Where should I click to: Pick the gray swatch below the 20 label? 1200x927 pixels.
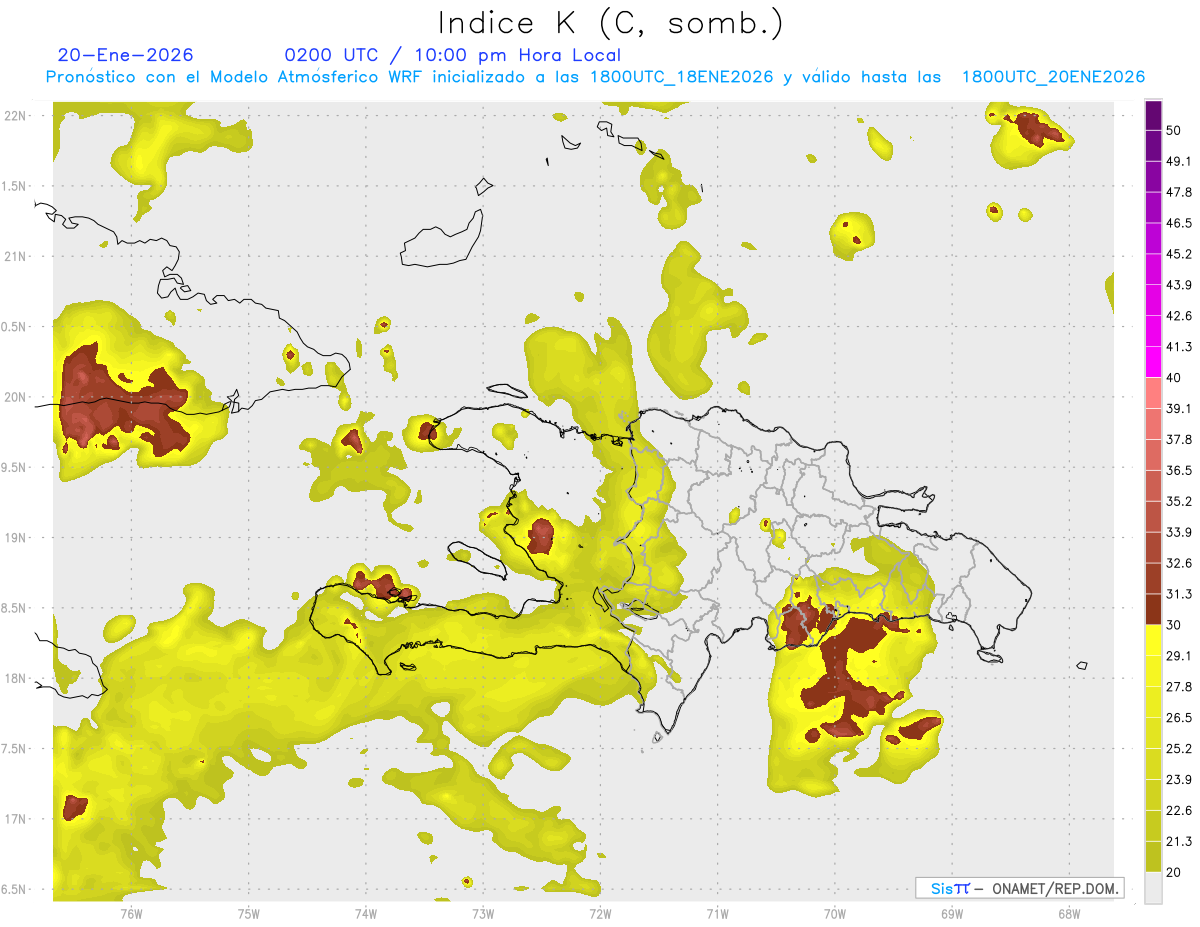tap(1154, 888)
